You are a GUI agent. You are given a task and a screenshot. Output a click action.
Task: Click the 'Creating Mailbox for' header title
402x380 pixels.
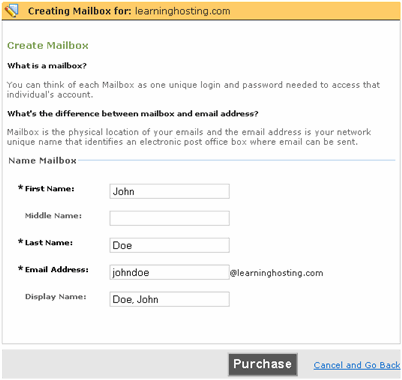[x=129, y=11]
